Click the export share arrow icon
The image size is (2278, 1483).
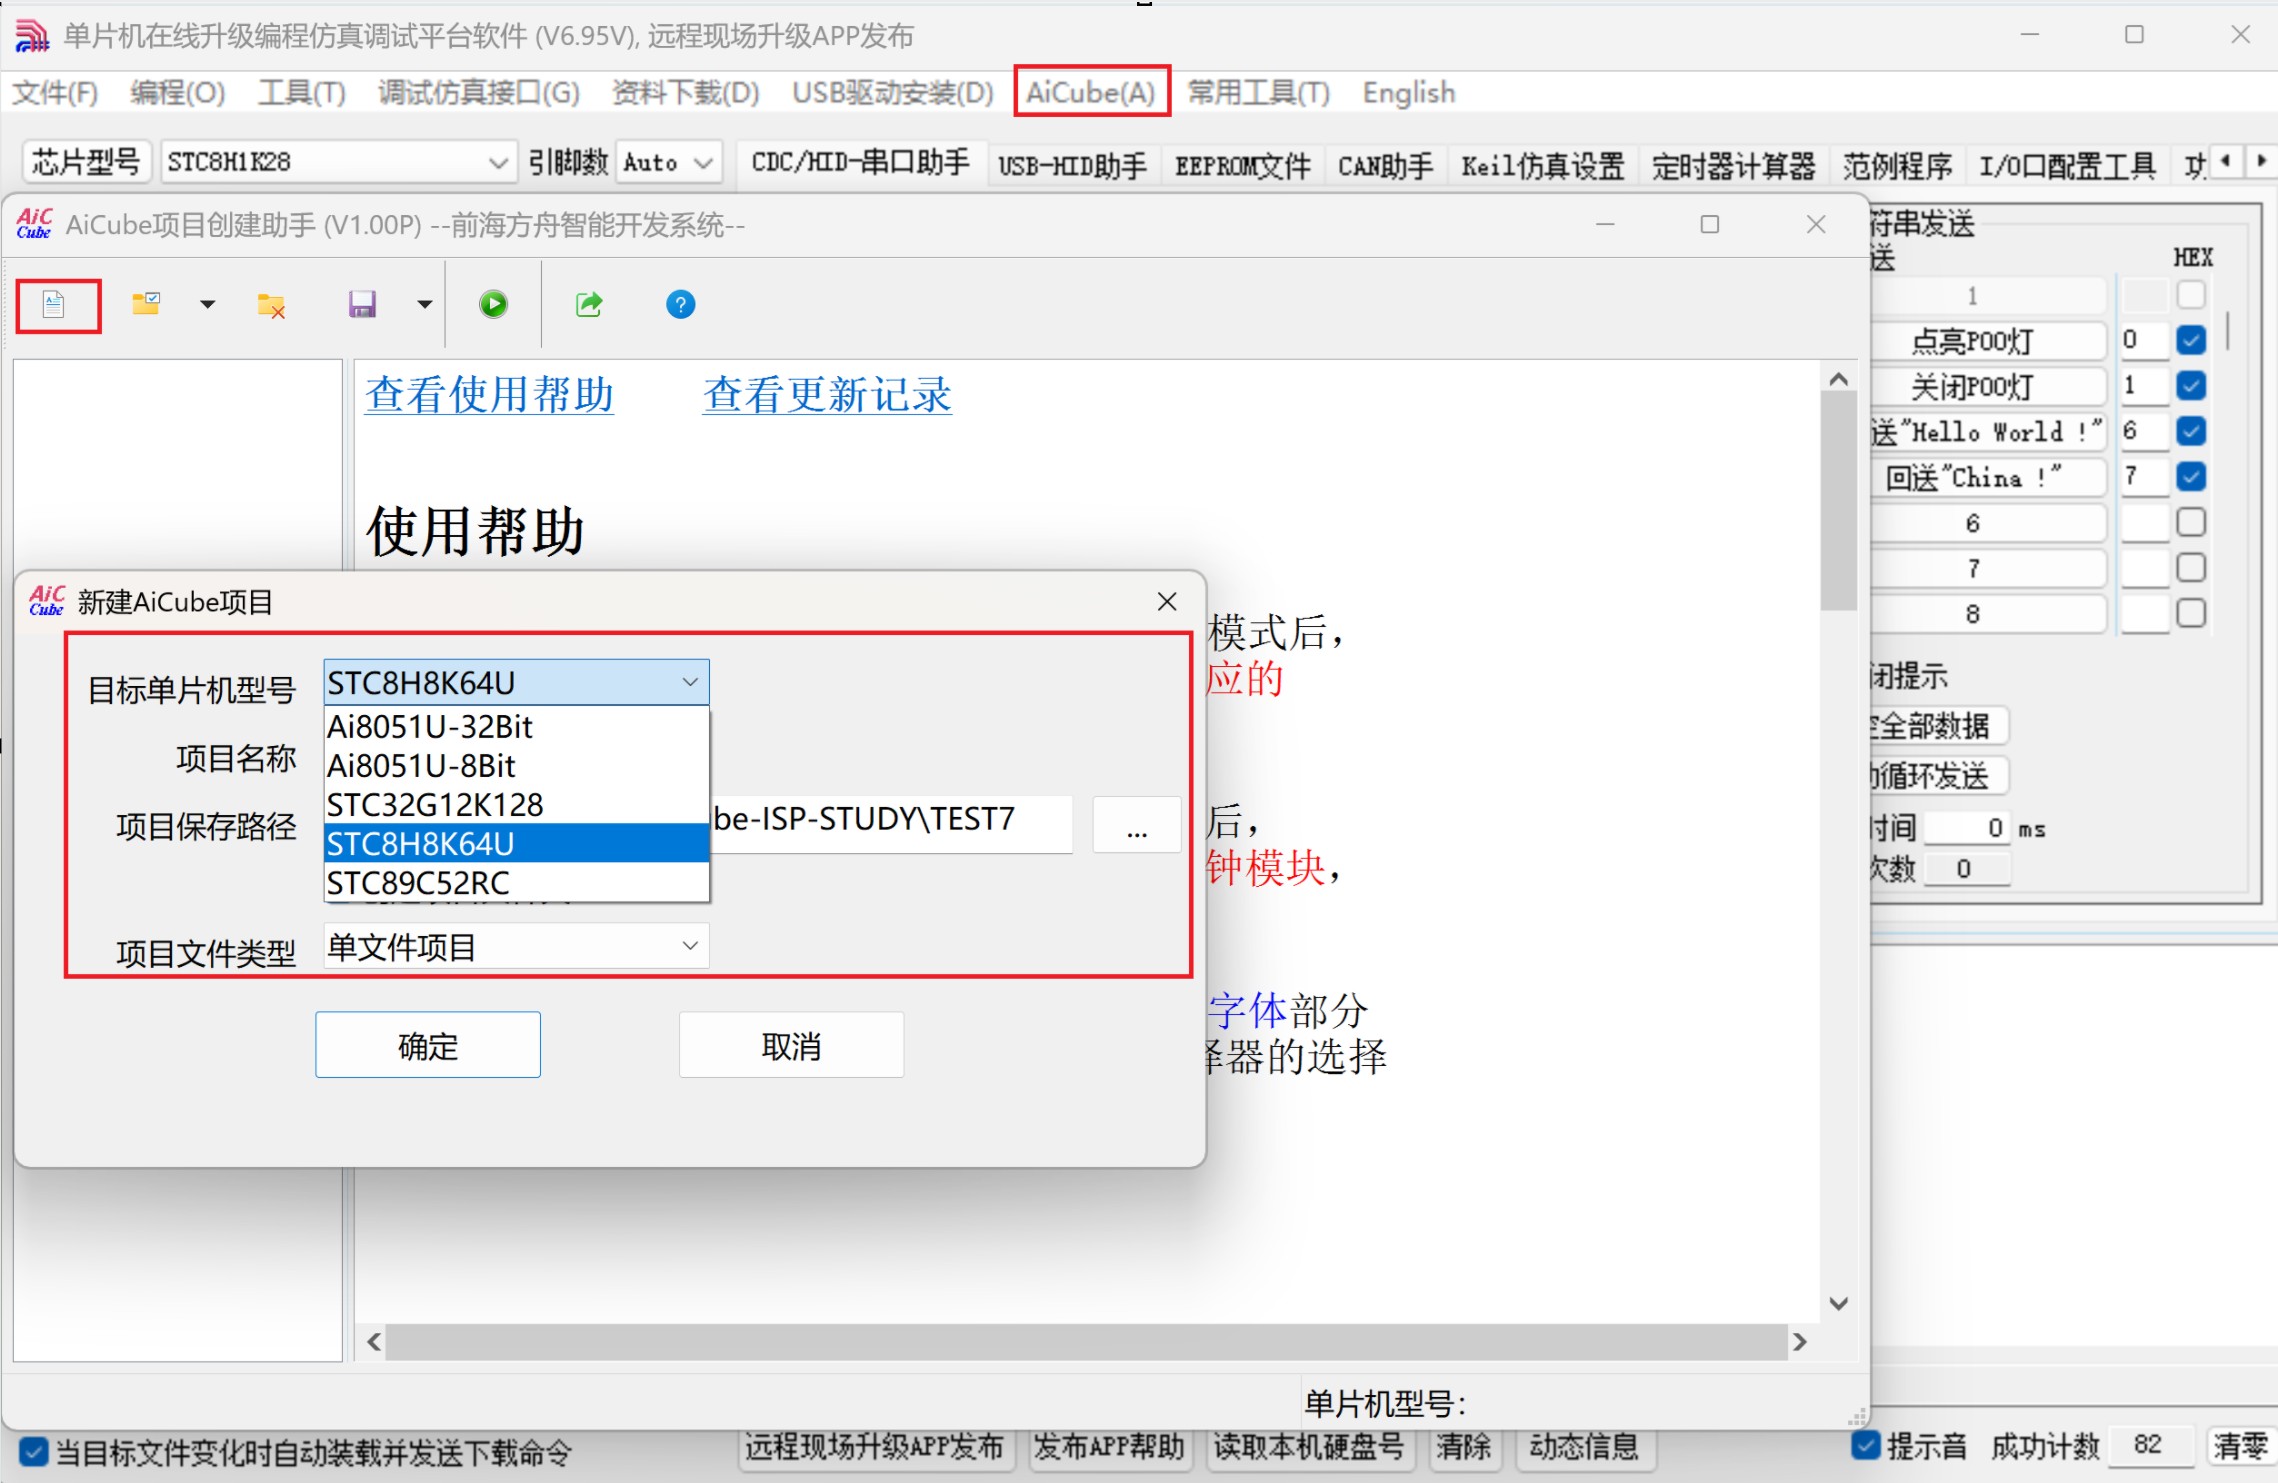click(589, 304)
